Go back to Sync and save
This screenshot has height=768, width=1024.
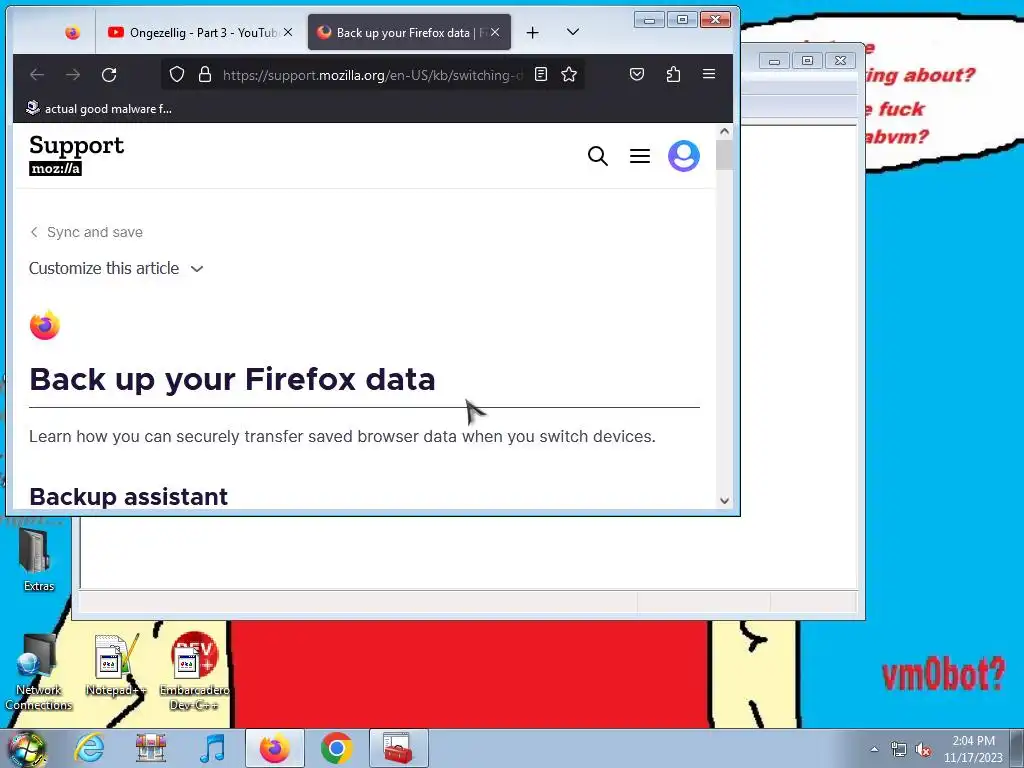click(86, 232)
